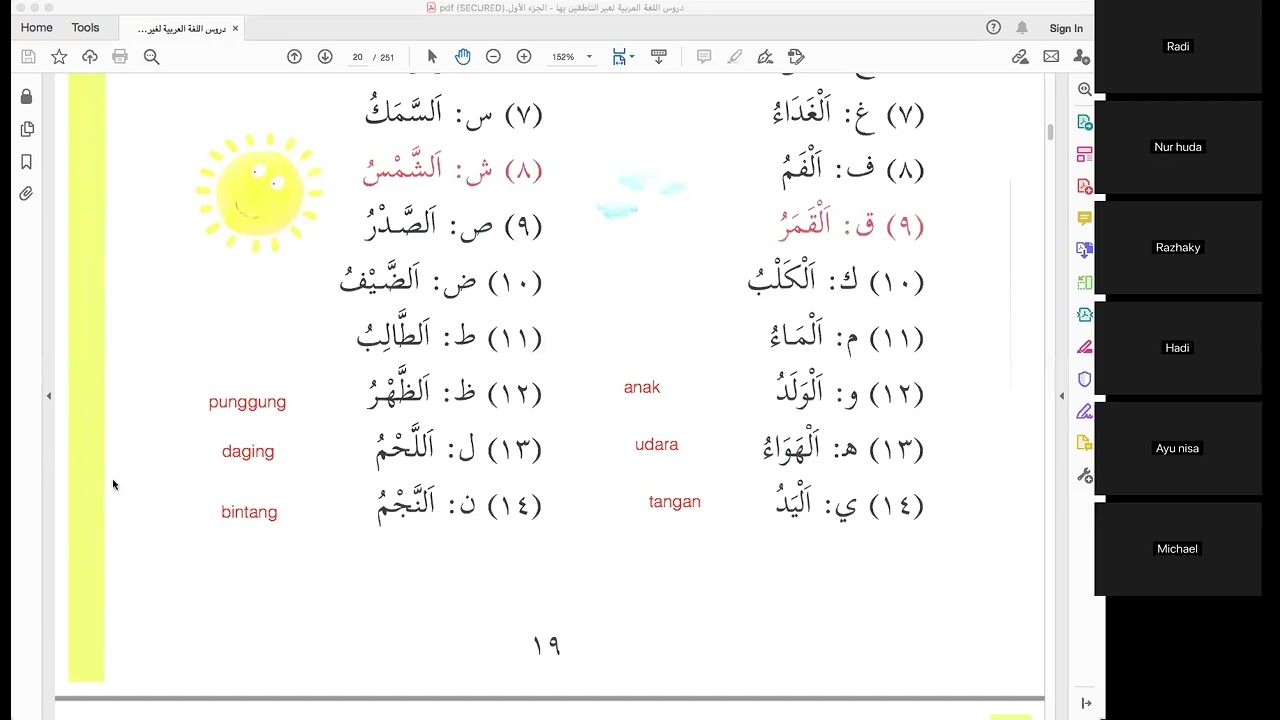Share a link to this file
The image size is (1280, 720).
coord(1020,57)
